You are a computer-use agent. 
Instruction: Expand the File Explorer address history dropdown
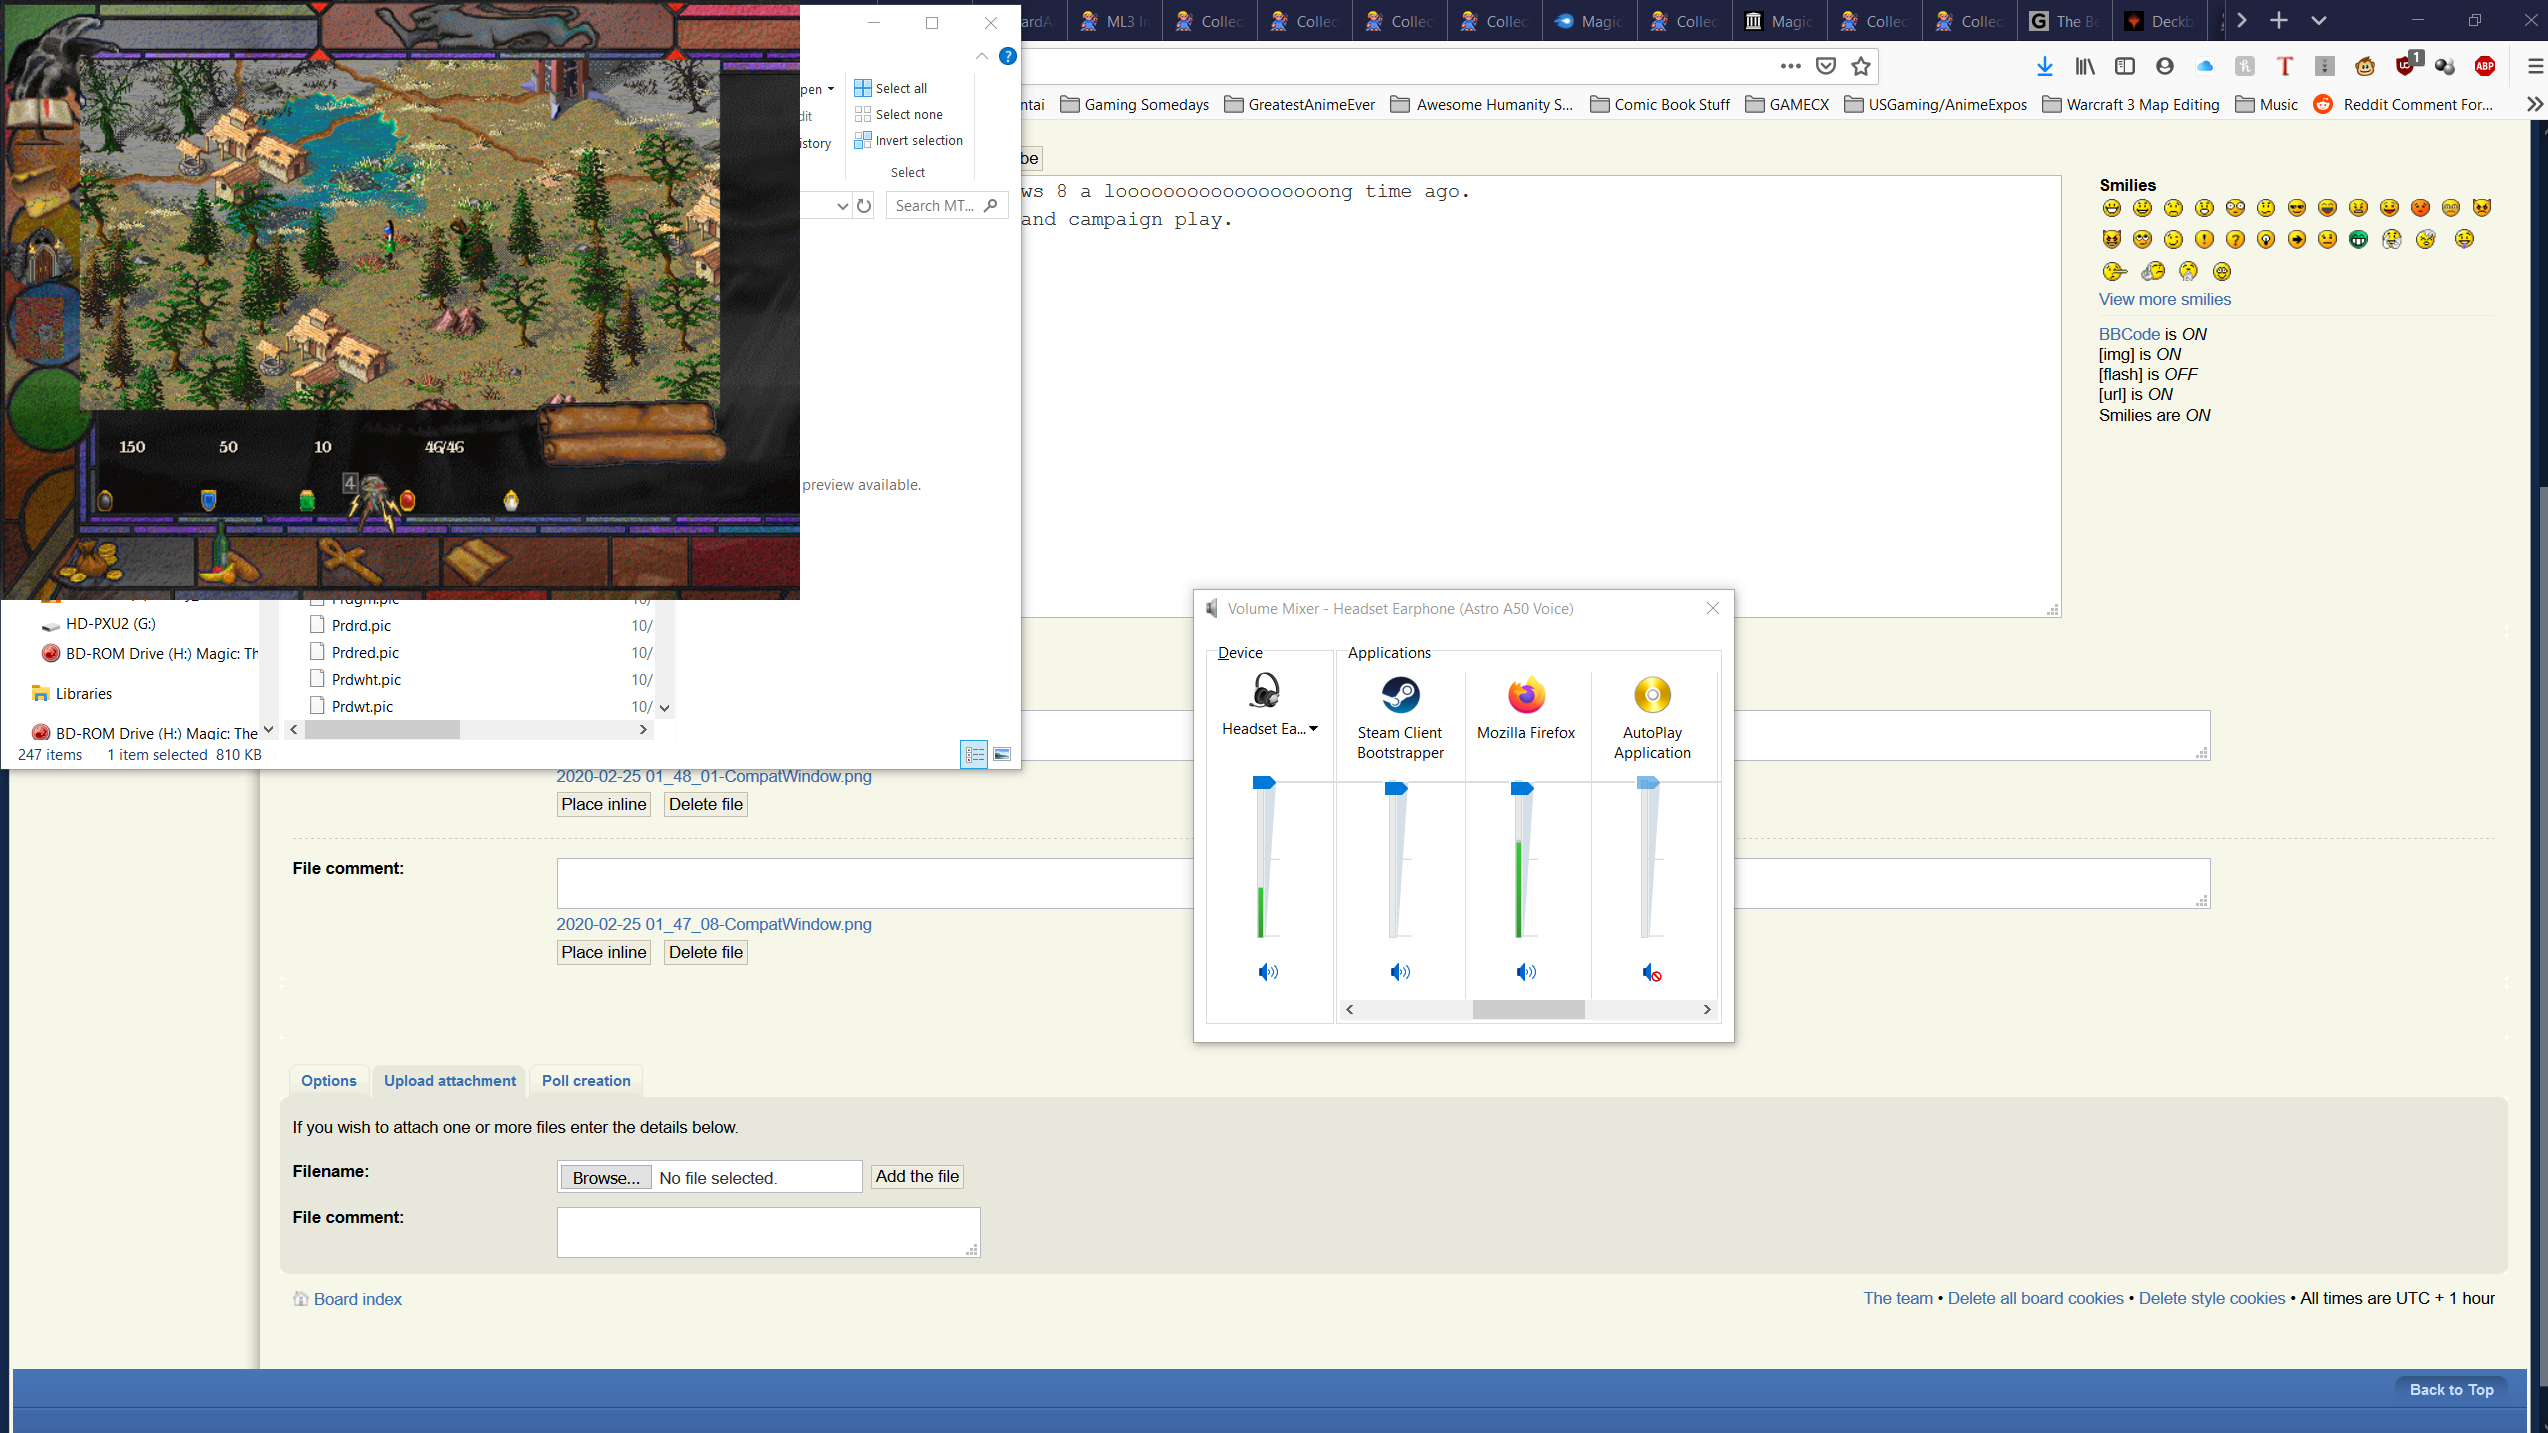(842, 206)
